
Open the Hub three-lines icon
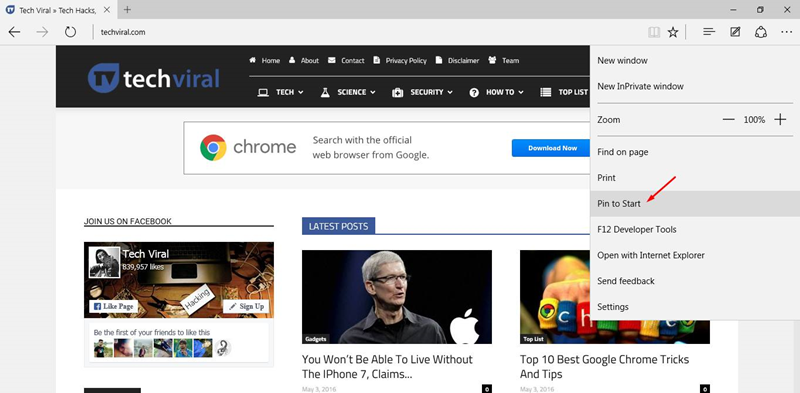tap(709, 32)
